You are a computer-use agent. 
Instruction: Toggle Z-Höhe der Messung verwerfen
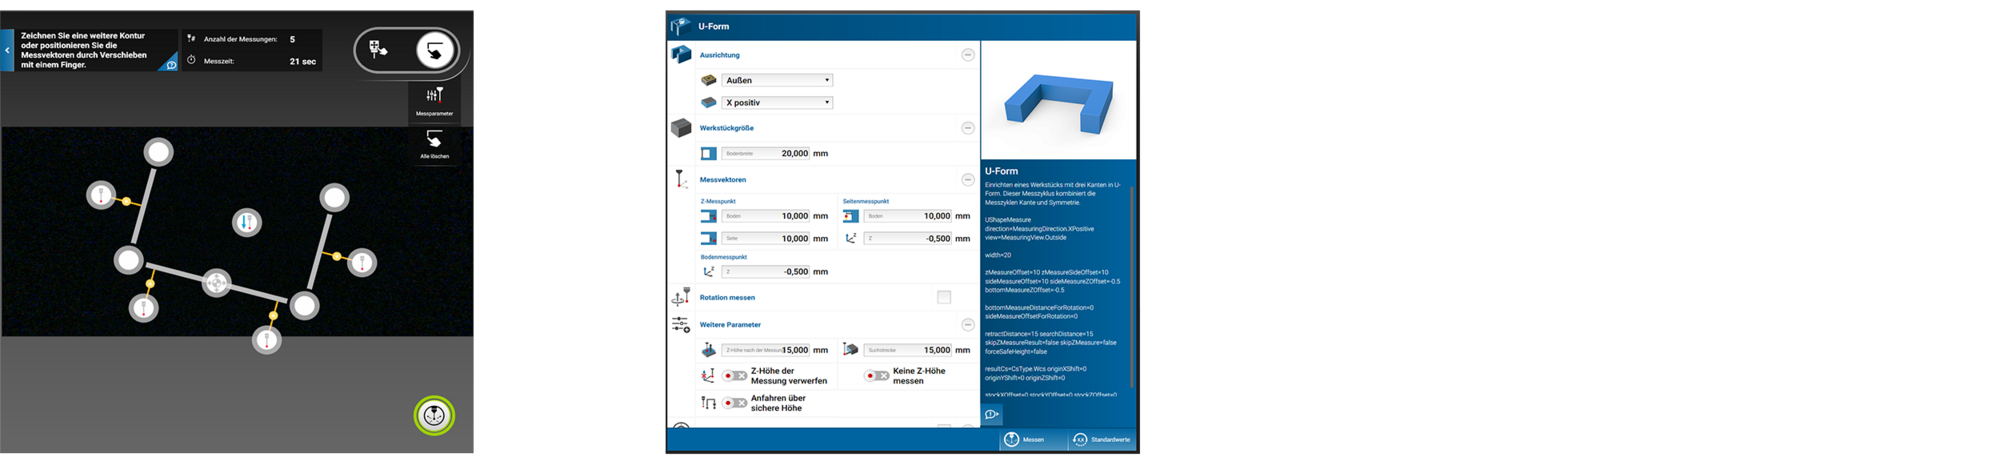pyautogui.click(x=735, y=376)
